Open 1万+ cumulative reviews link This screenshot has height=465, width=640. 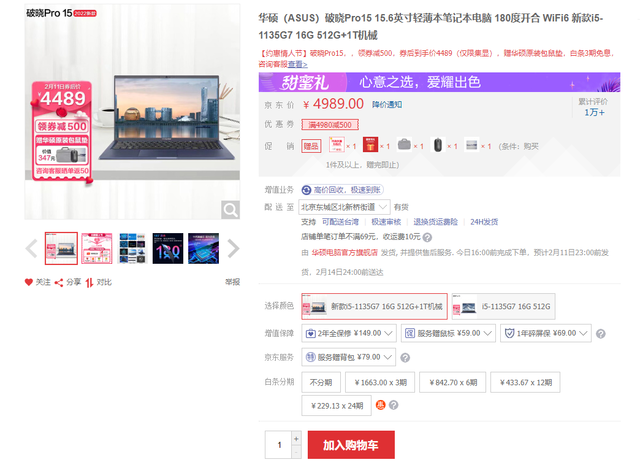pyautogui.click(x=594, y=113)
